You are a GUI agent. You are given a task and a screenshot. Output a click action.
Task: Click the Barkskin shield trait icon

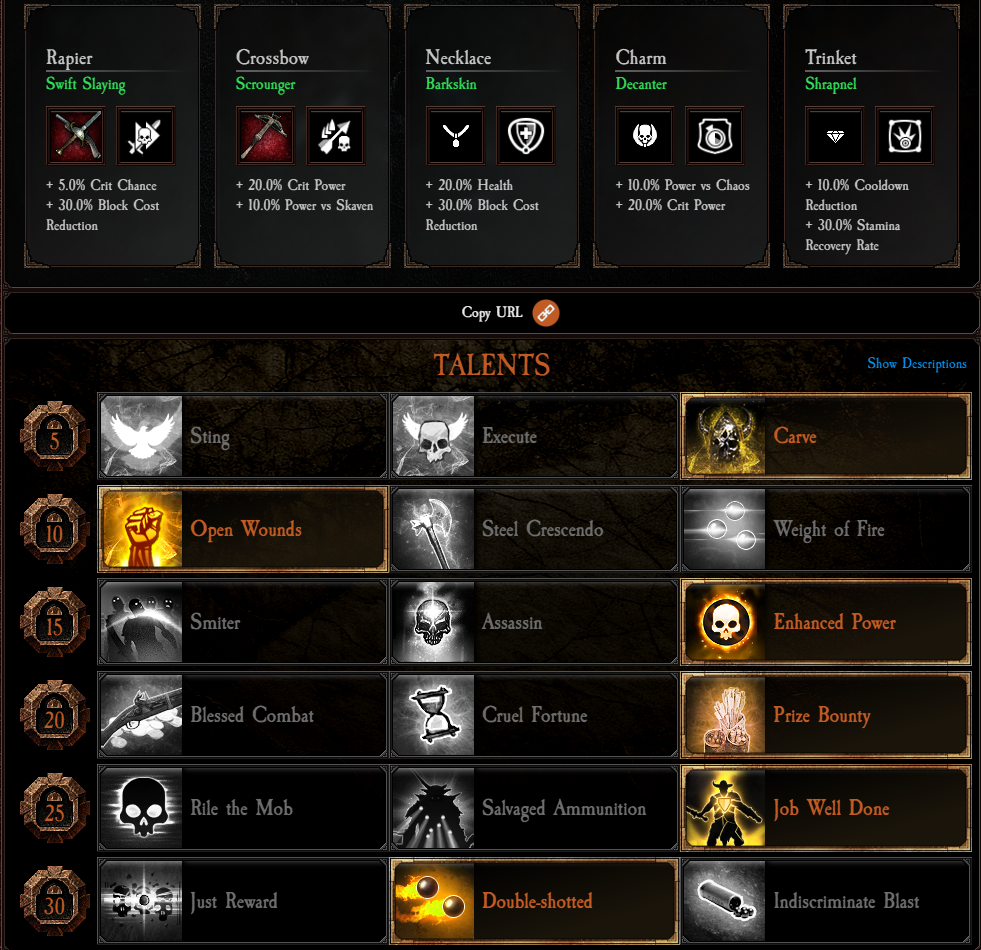[526, 136]
